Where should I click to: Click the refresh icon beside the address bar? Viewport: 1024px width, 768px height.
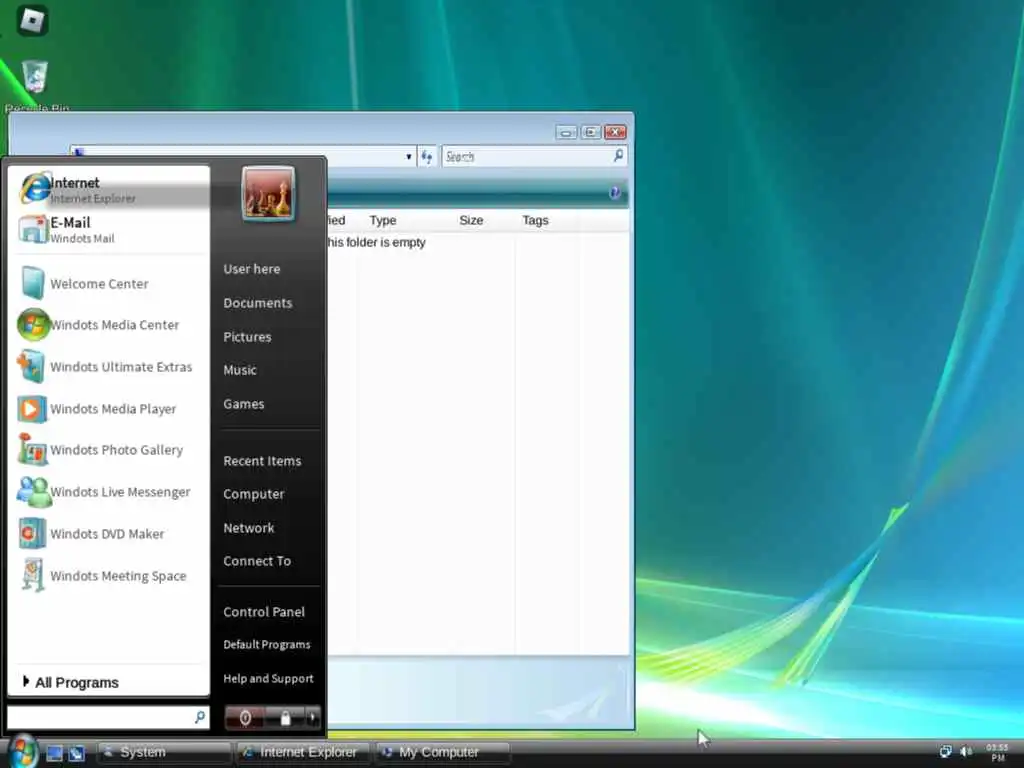tap(426, 157)
